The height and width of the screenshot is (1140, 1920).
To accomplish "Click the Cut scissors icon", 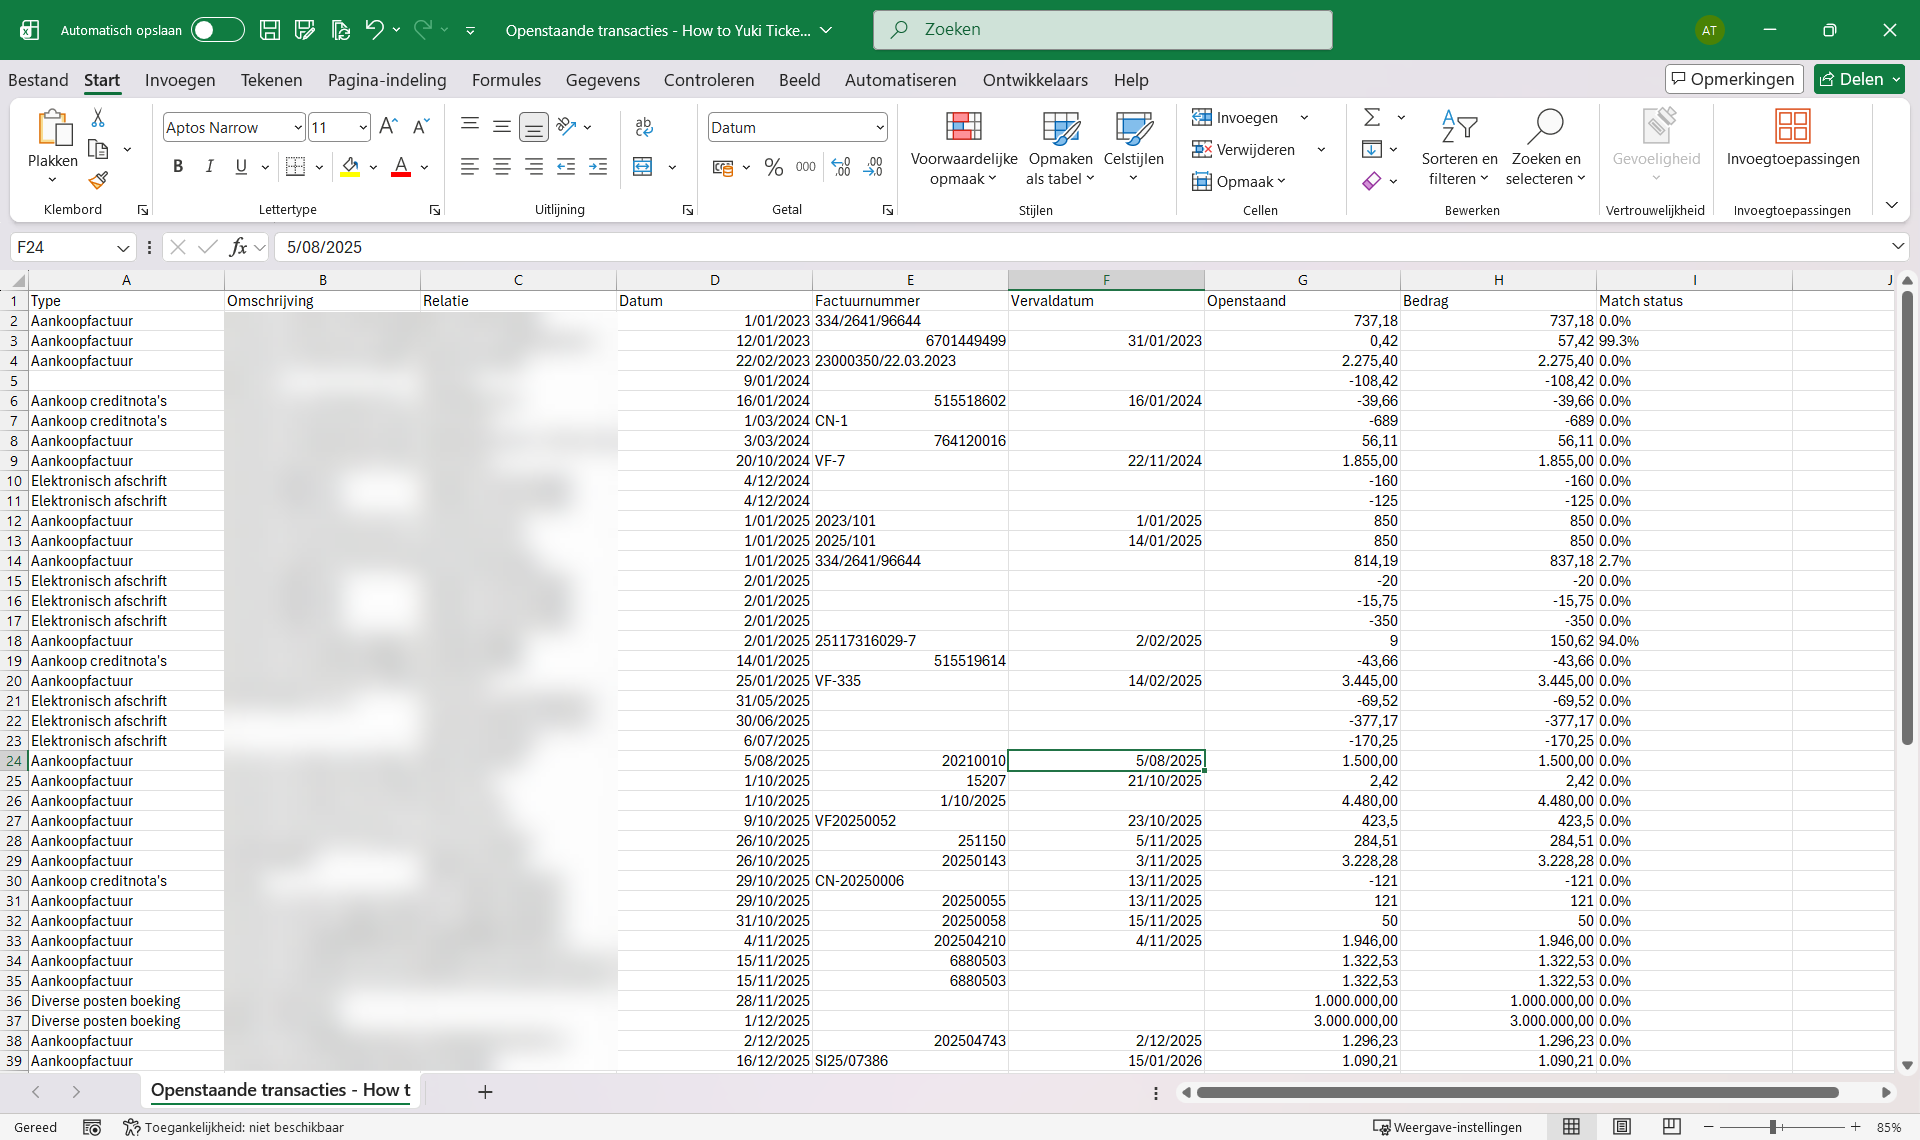I will [x=98, y=118].
